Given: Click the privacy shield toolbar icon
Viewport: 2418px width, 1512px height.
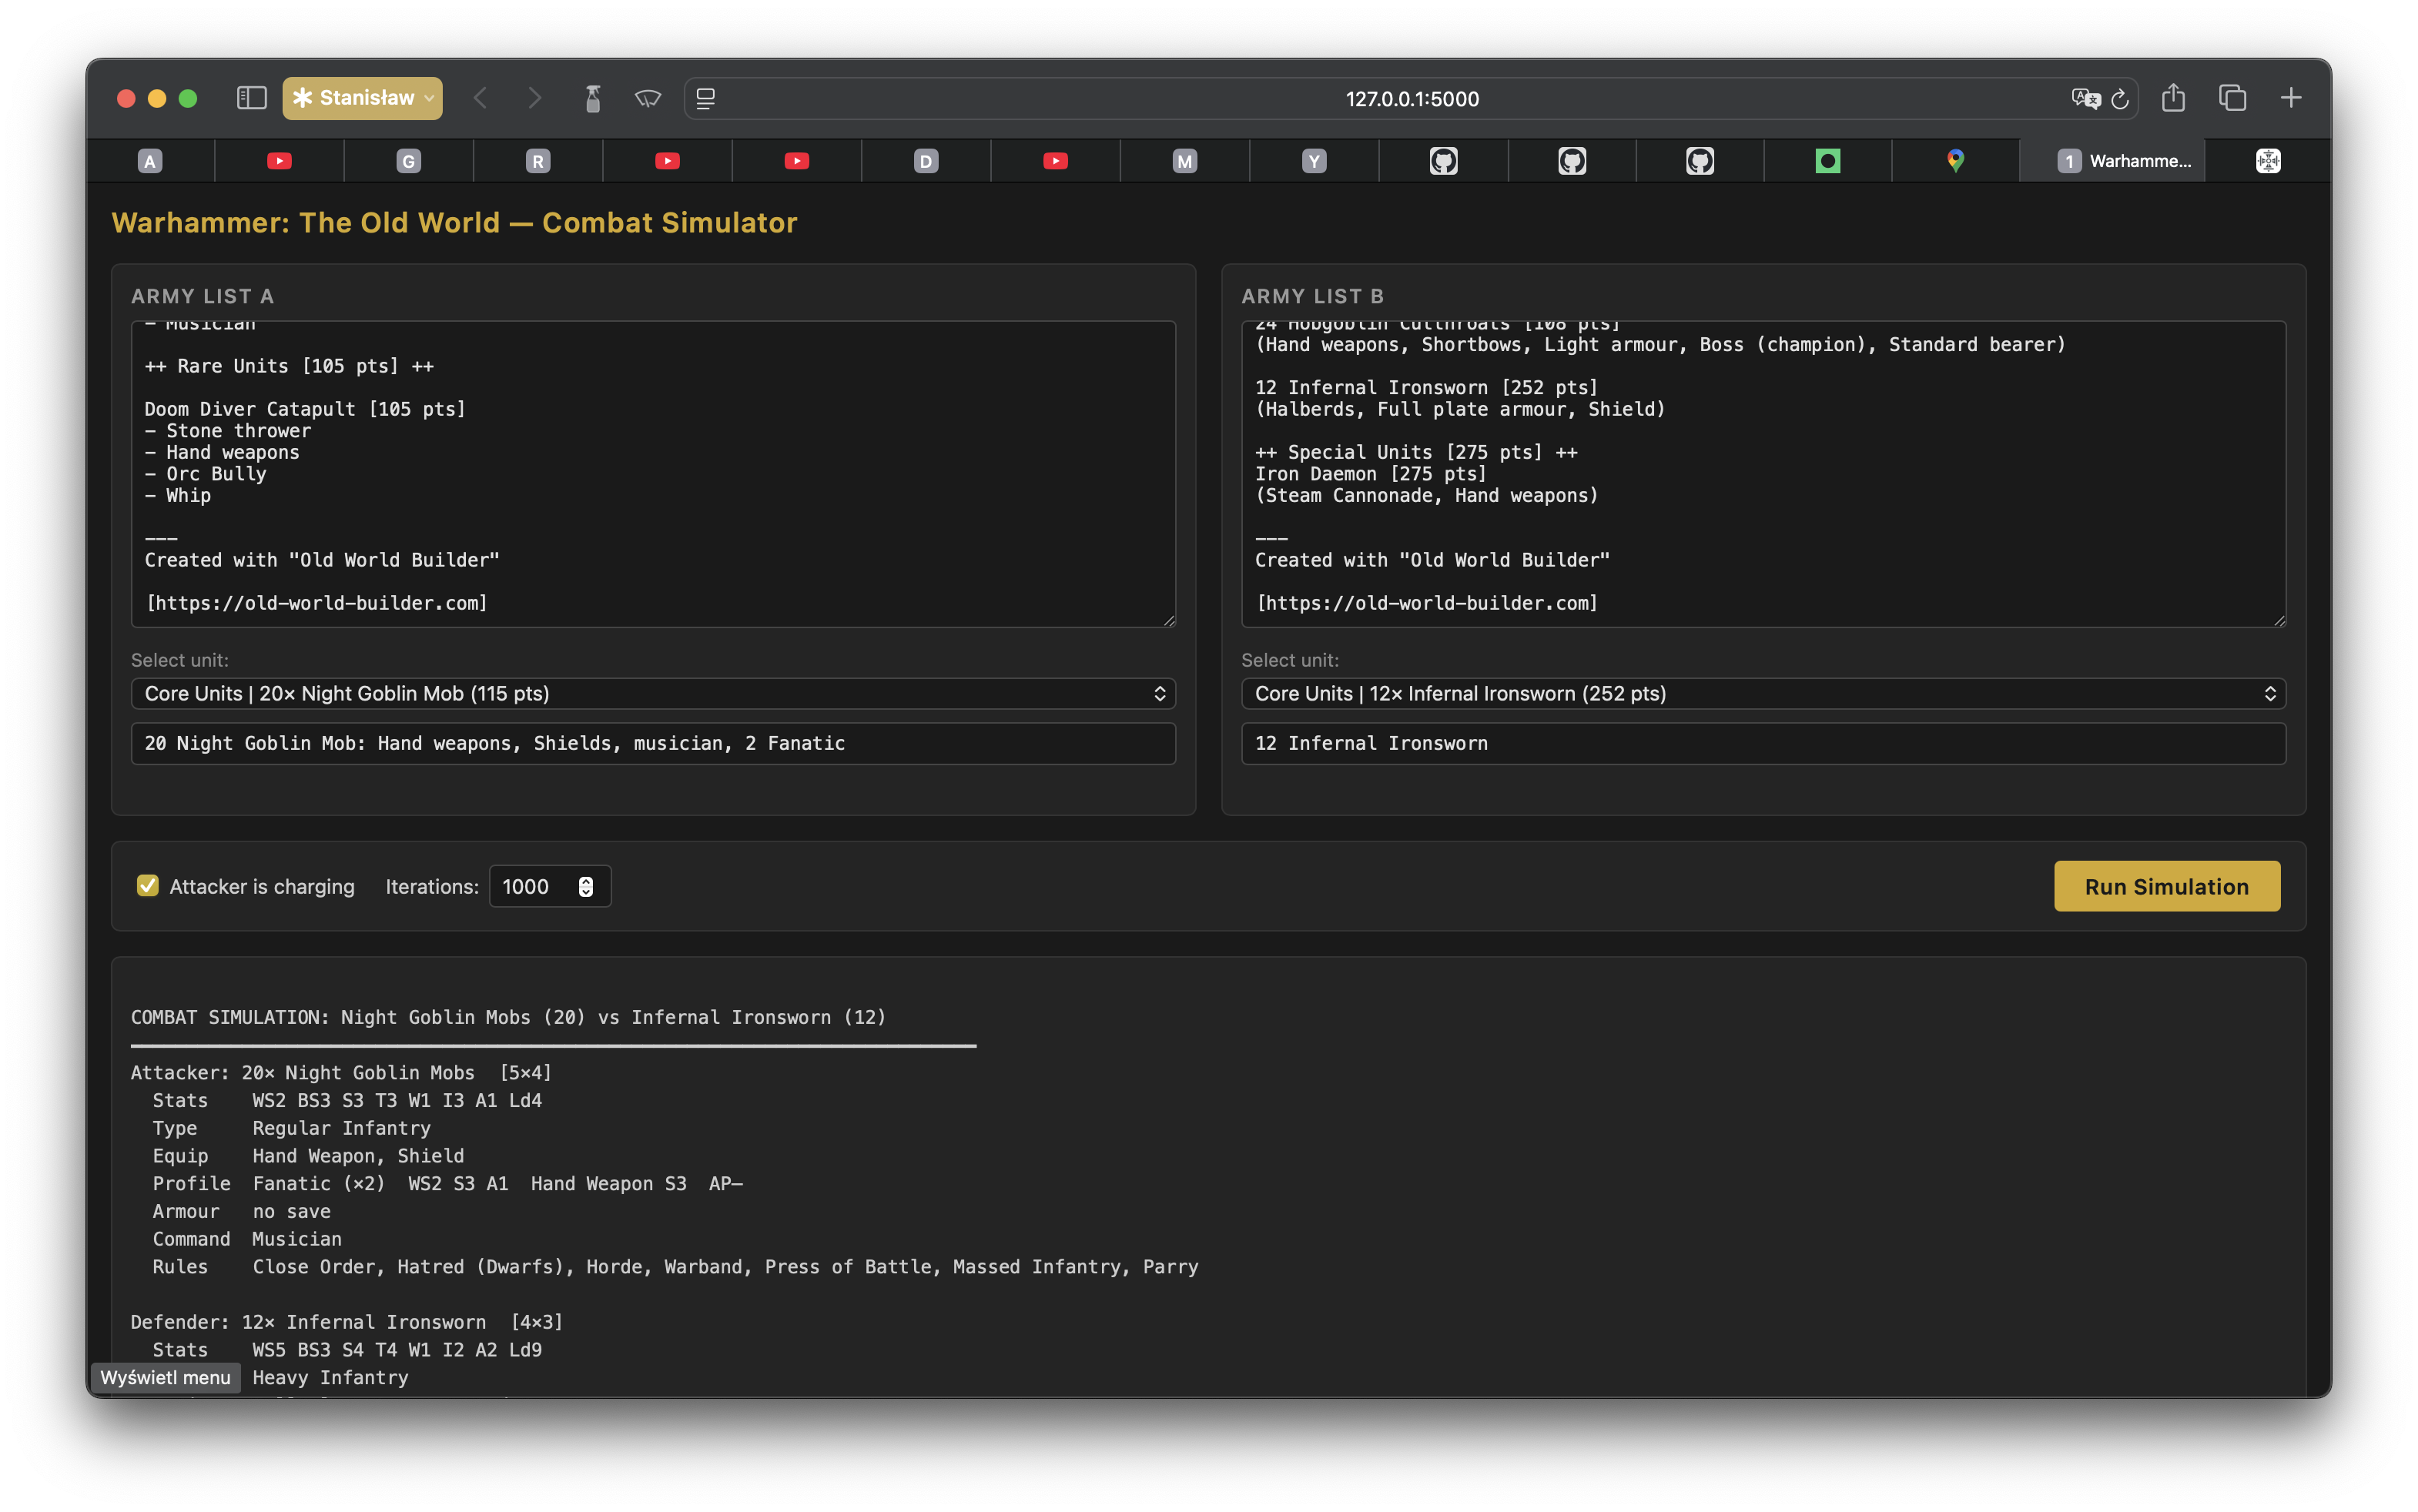Looking at the screenshot, I should (648, 98).
